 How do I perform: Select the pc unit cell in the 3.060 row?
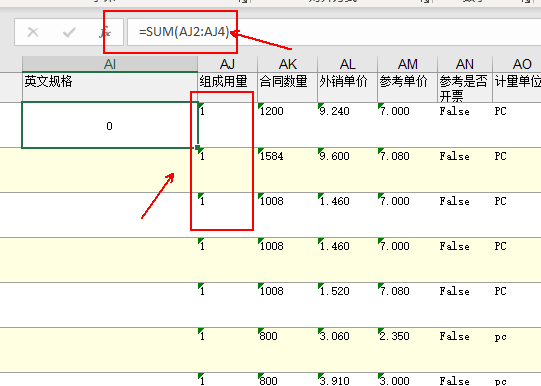coord(517,350)
